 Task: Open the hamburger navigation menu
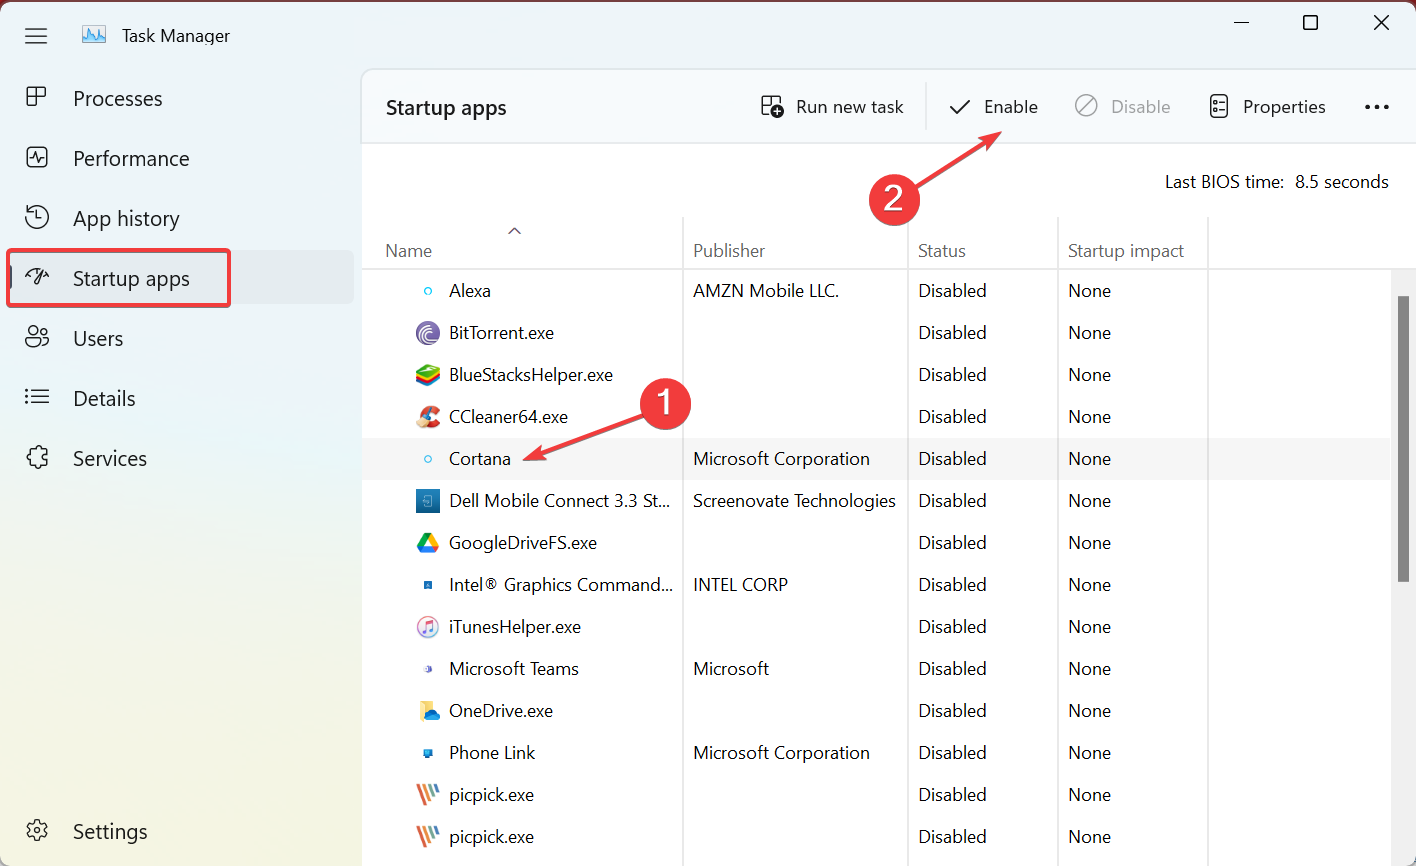click(x=36, y=36)
